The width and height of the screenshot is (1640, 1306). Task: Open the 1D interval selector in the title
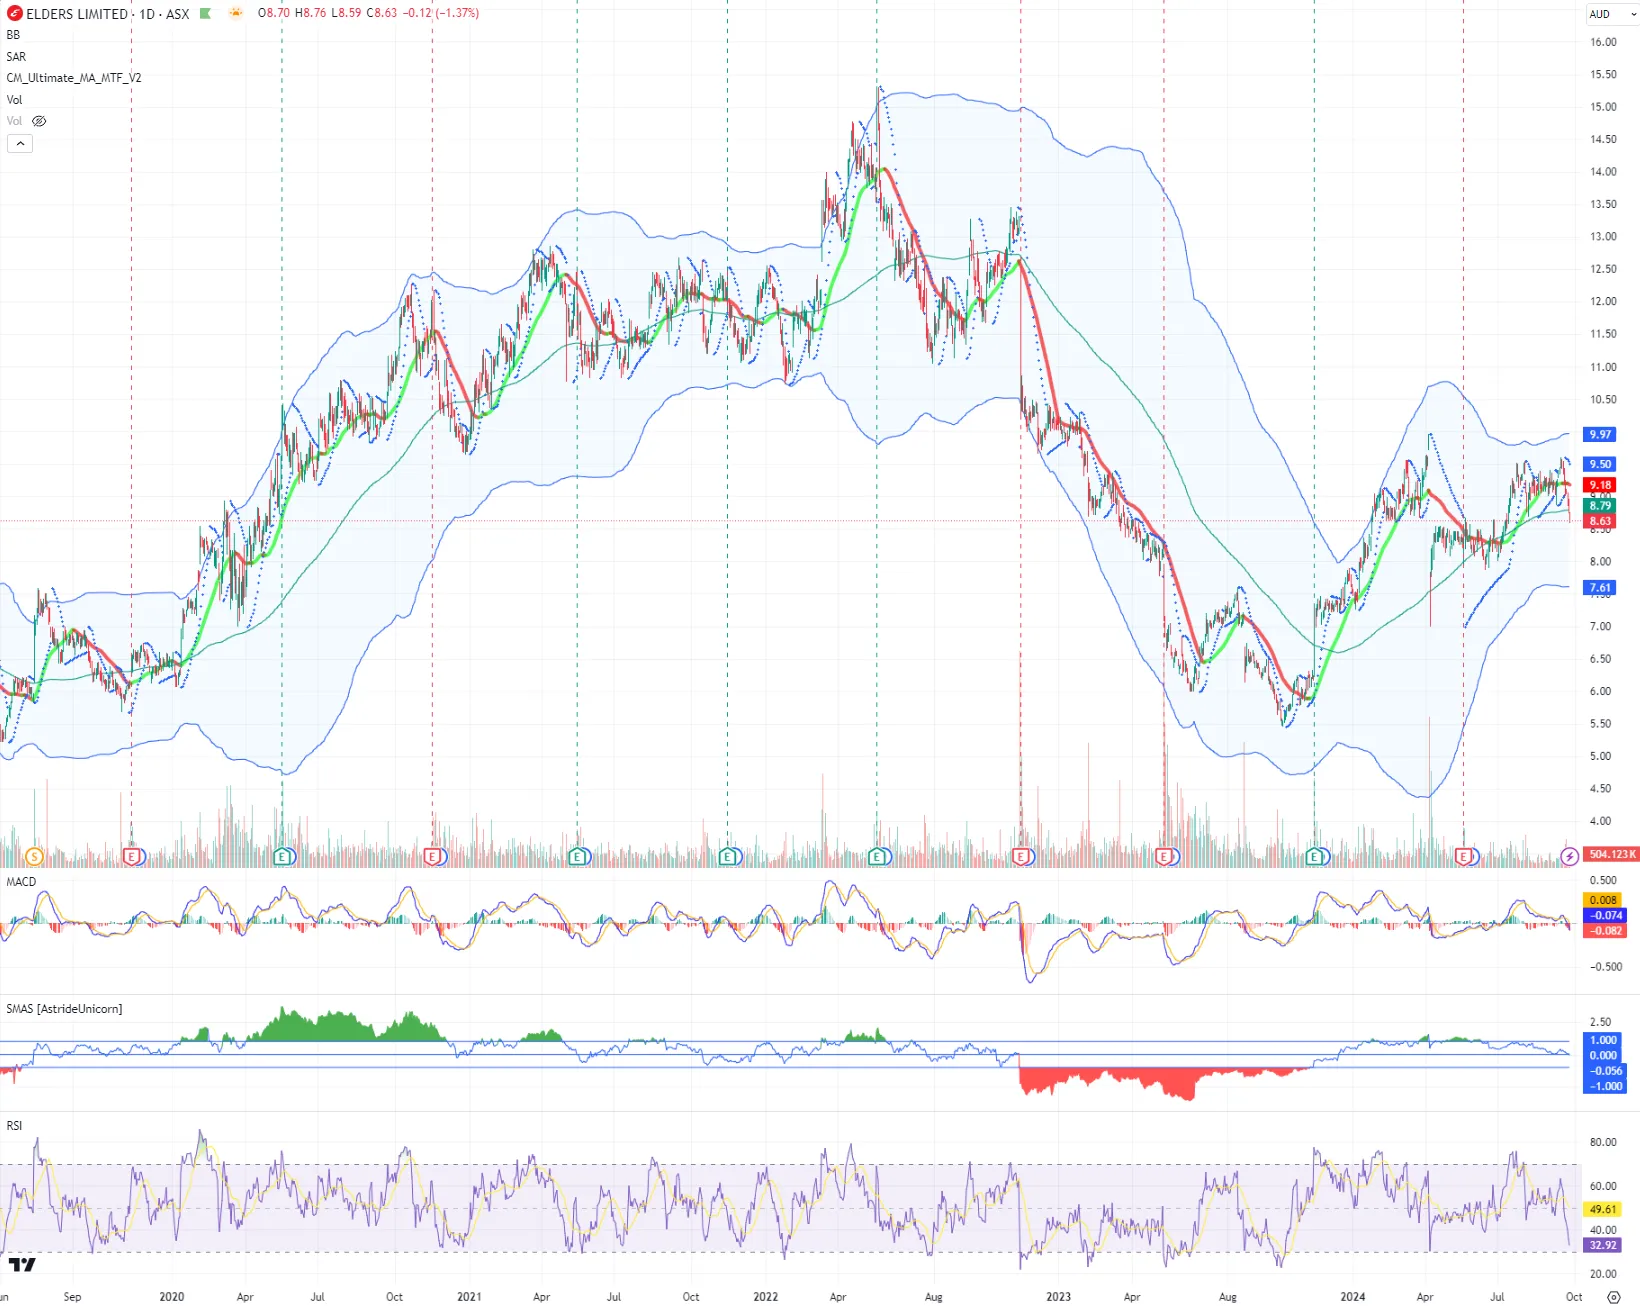[147, 14]
